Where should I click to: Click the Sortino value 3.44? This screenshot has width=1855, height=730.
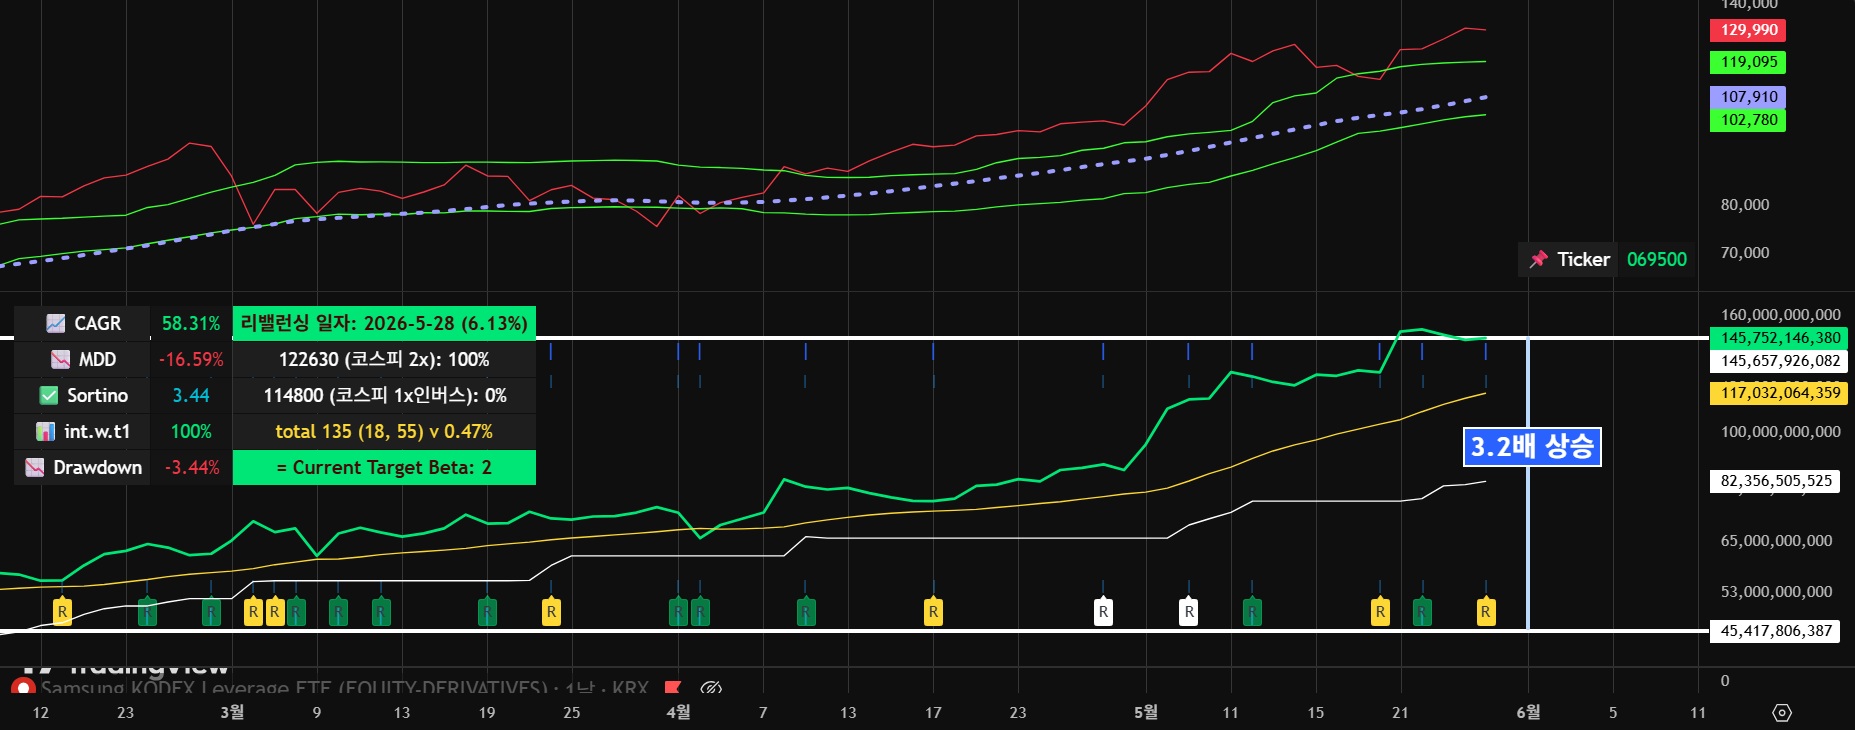[191, 395]
